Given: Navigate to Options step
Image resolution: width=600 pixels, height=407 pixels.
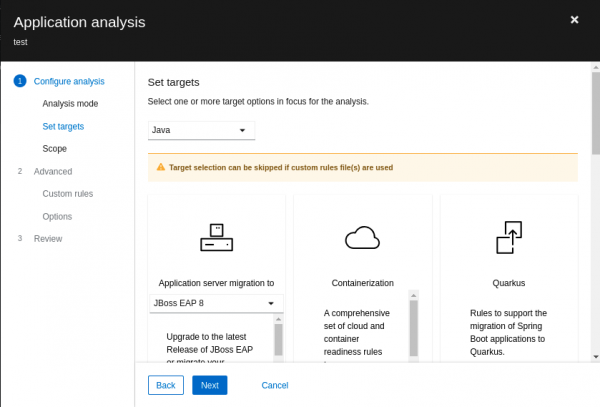Looking at the screenshot, I should pos(57,216).
